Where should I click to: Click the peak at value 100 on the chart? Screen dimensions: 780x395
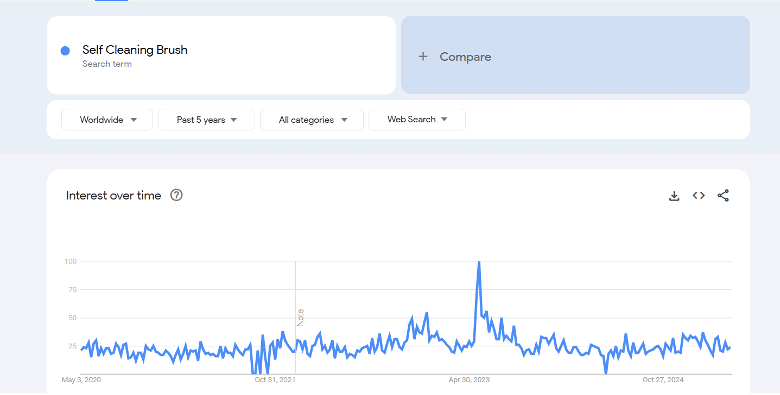click(479, 262)
